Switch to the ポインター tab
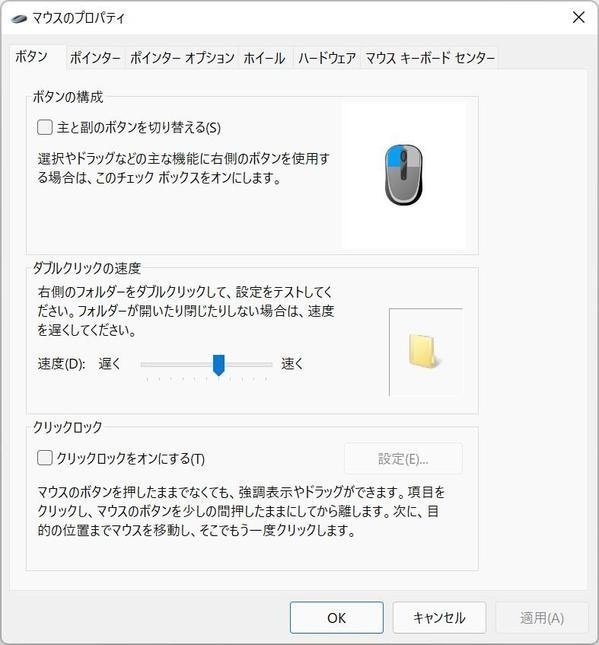The height and width of the screenshot is (645, 599). [95, 58]
